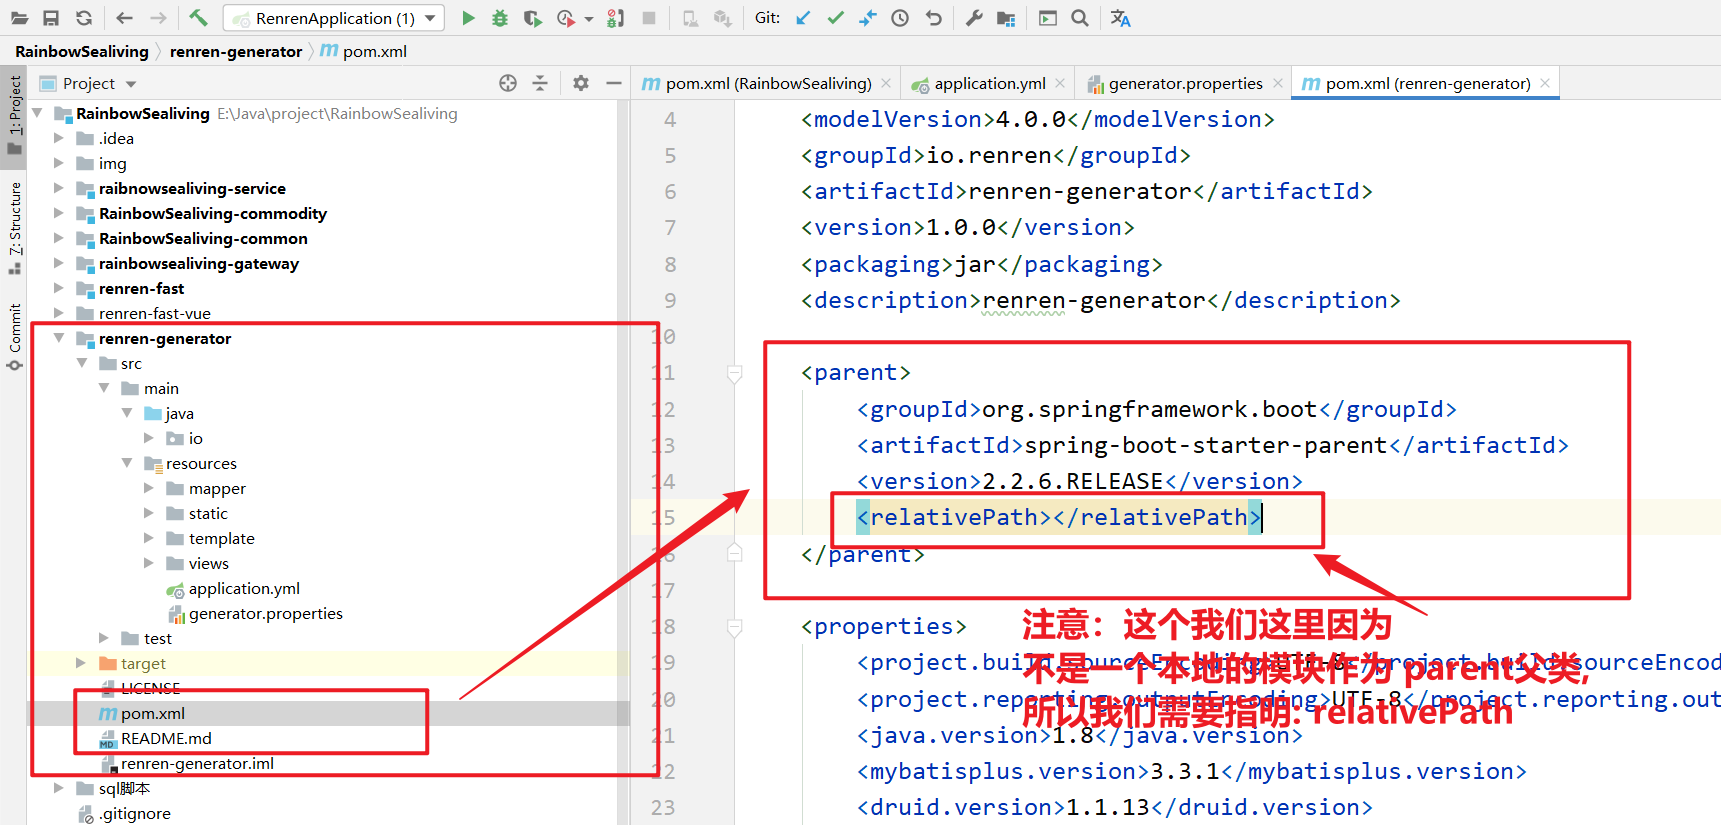Fold the parent tag using gutter marker
This screenshot has width=1721, height=825.
(x=735, y=373)
